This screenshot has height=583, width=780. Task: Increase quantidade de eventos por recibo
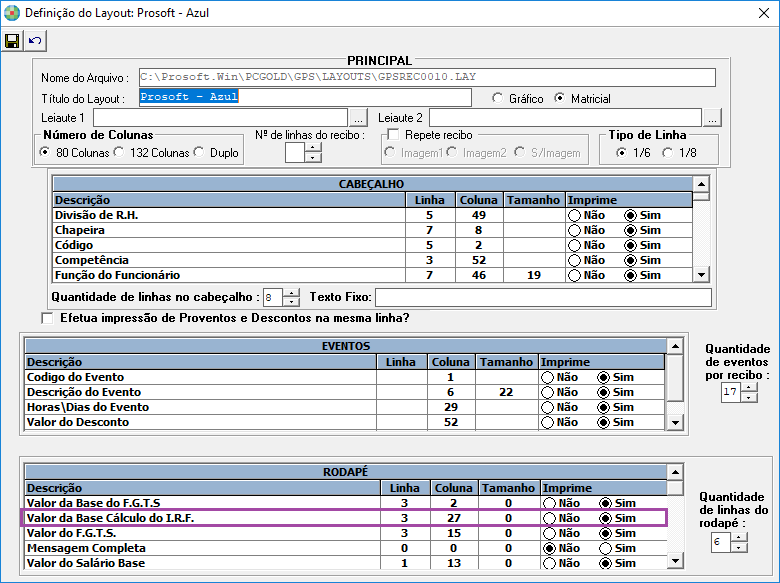pyautogui.click(x=749, y=387)
